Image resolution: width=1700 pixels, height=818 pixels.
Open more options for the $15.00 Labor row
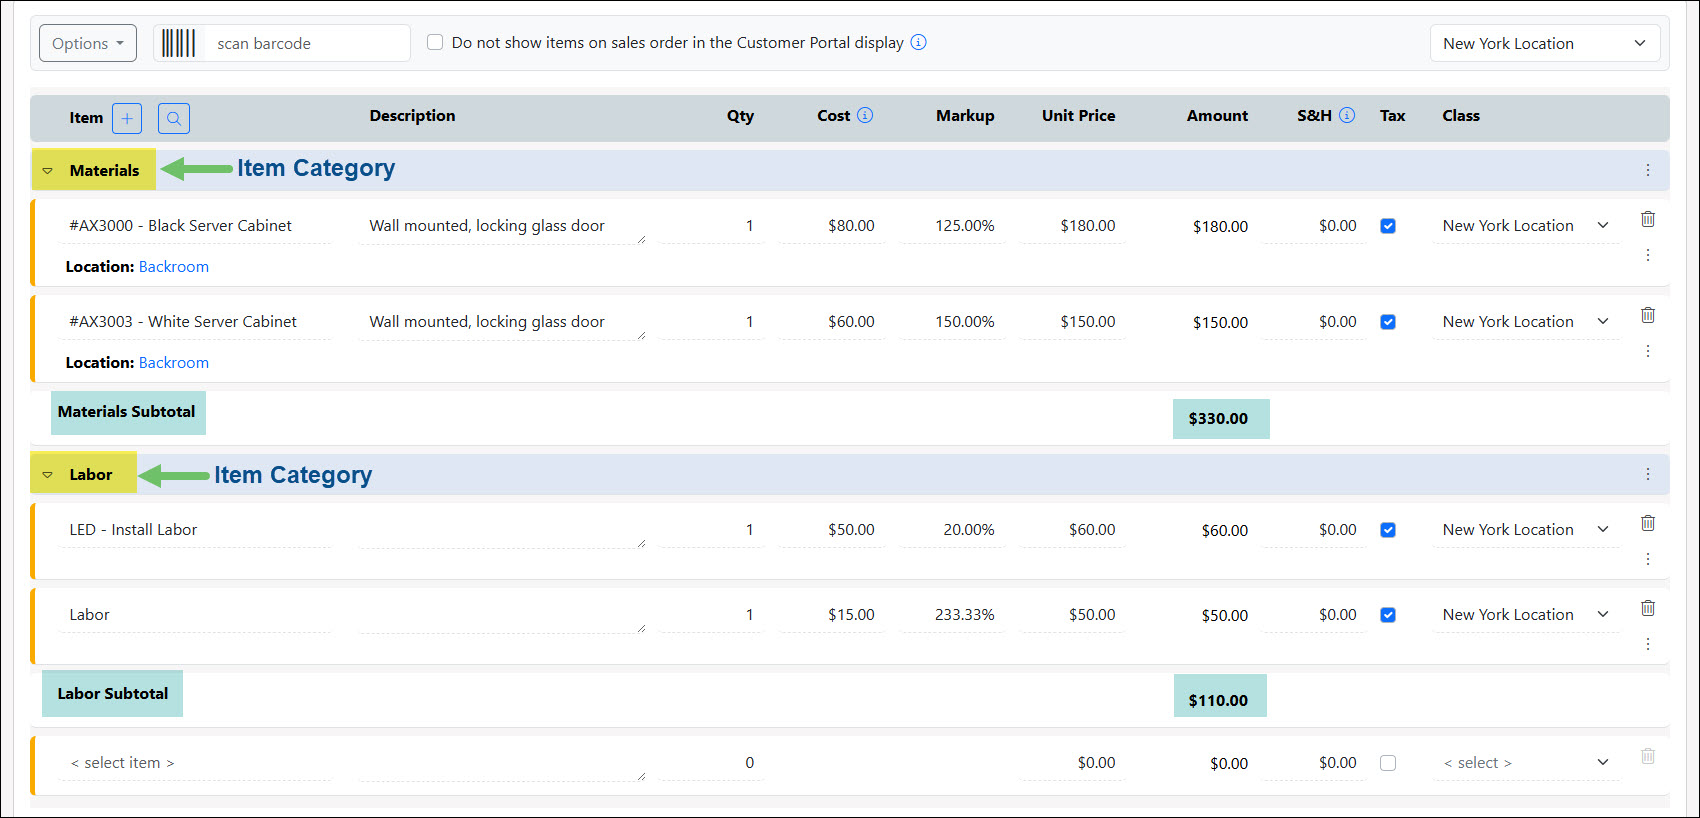tap(1648, 644)
